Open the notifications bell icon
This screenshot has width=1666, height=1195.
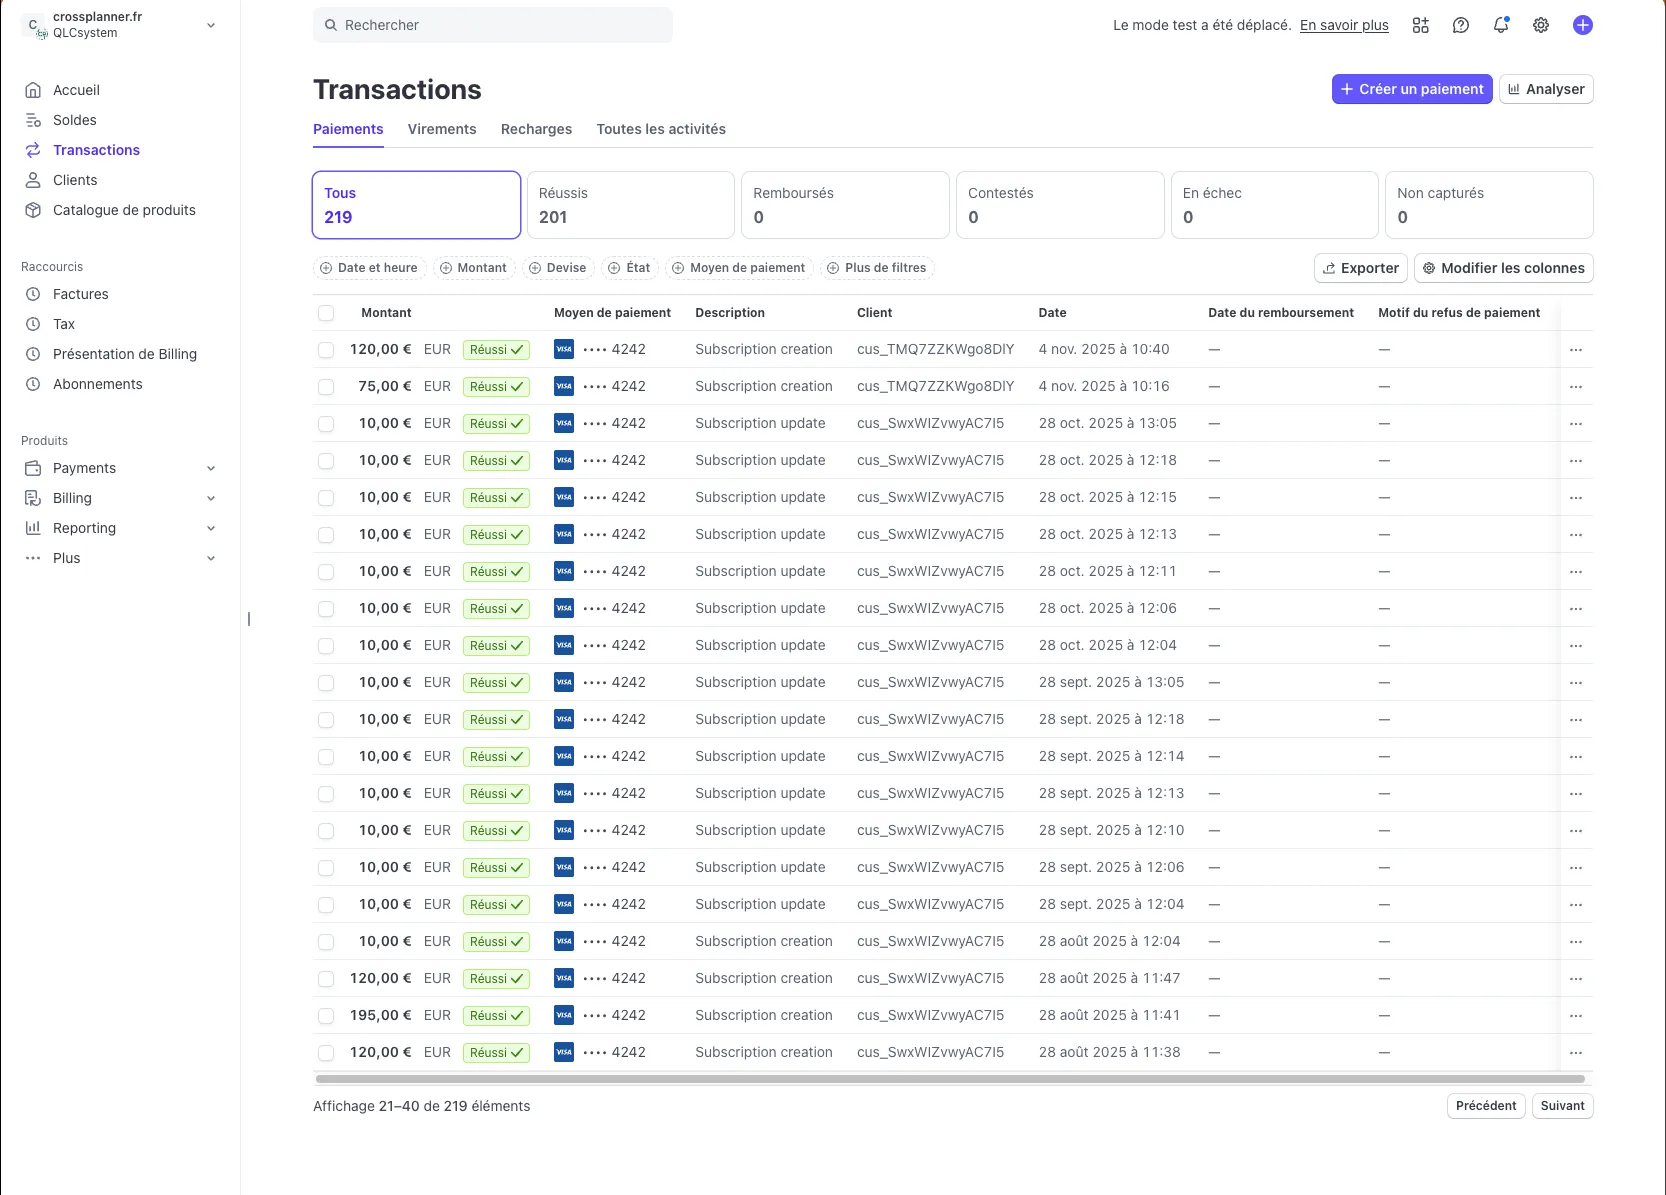tap(1500, 26)
